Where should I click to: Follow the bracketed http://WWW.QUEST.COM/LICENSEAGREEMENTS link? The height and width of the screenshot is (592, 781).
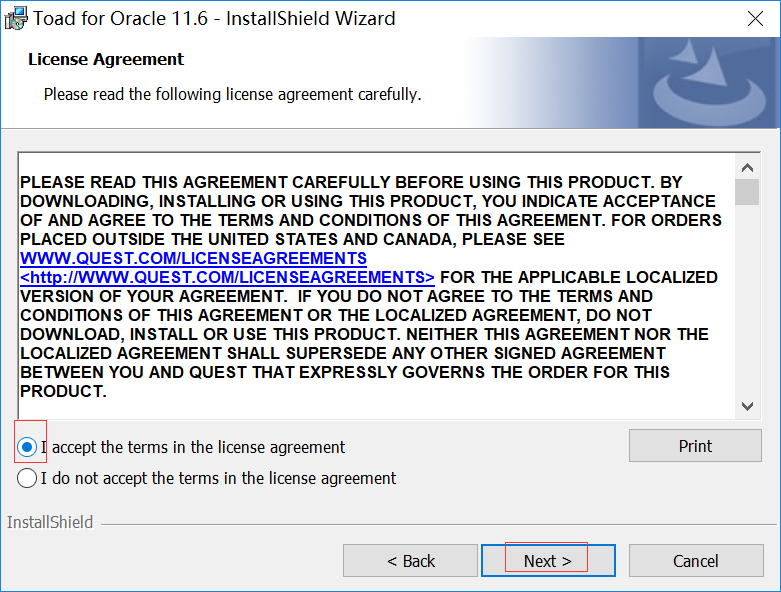coord(227,277)
